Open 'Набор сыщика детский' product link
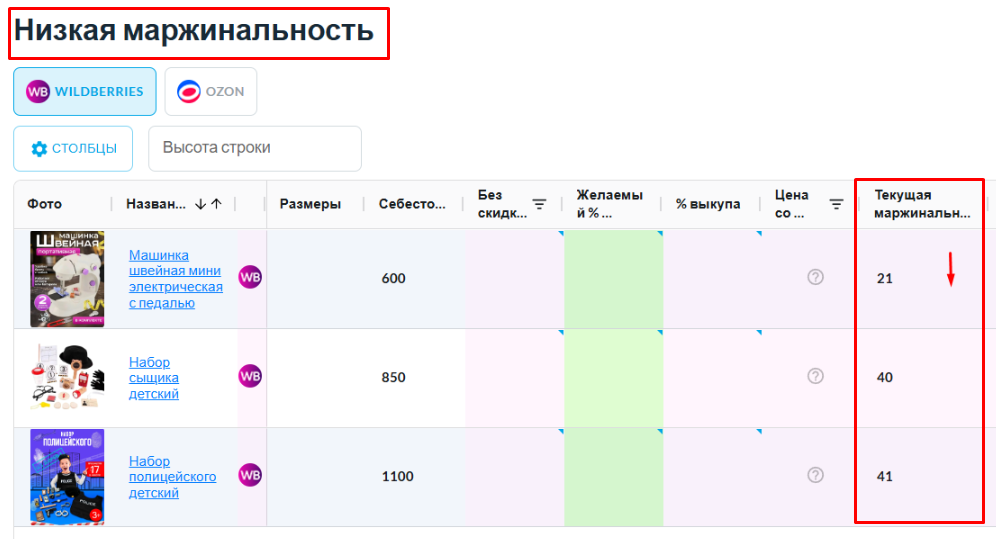The height and width of the screenshot is (539, 996). (x=154, y=378)
